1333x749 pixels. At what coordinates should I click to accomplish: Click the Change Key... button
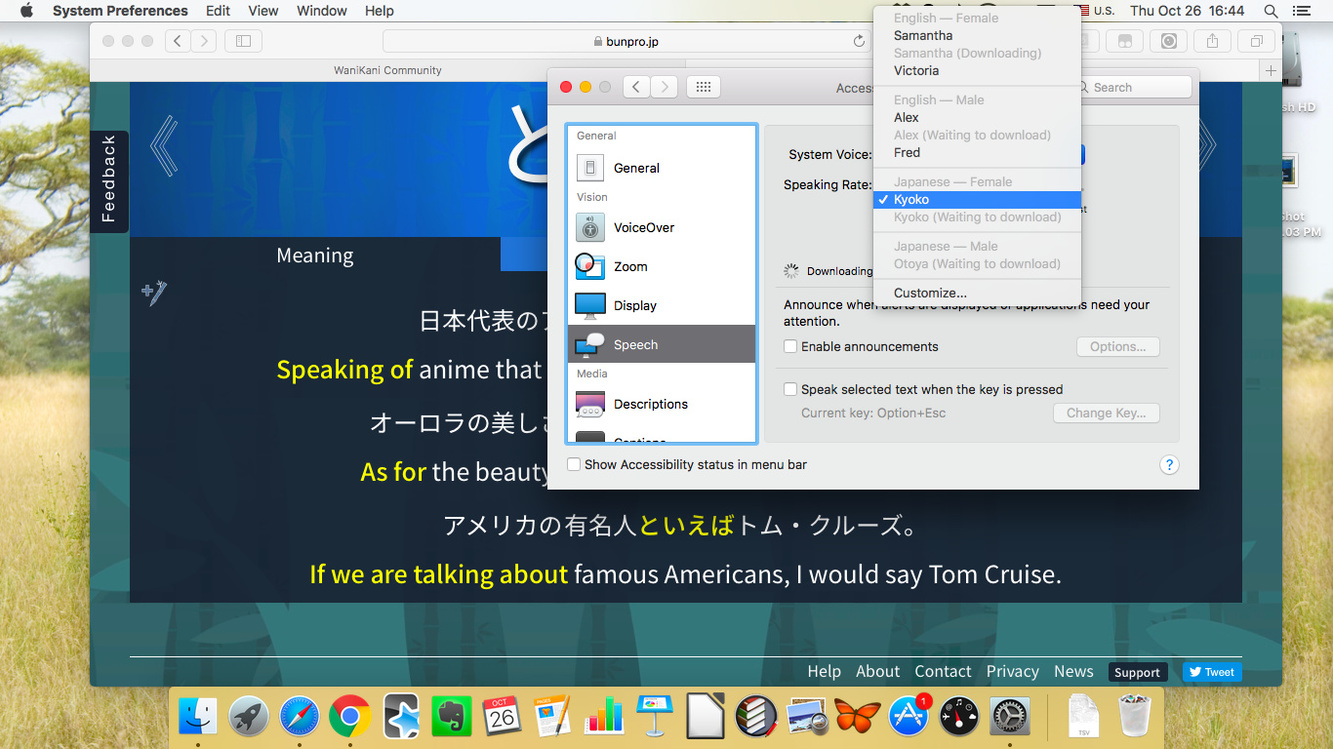click(1106, 413)
